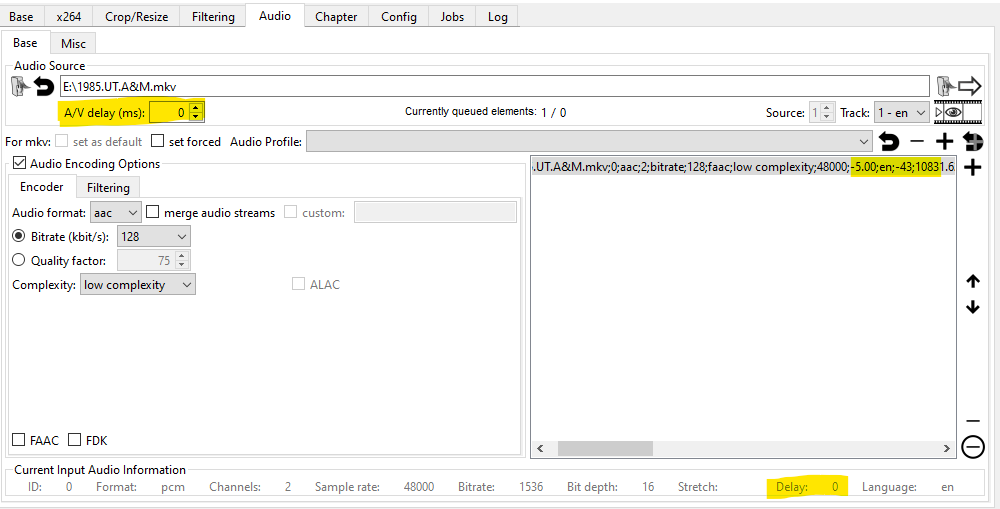The image size is (1000, 509).
Task: Click the minus icon beside the Audio Profile dropdown
Action: click(x=917, y=142)
